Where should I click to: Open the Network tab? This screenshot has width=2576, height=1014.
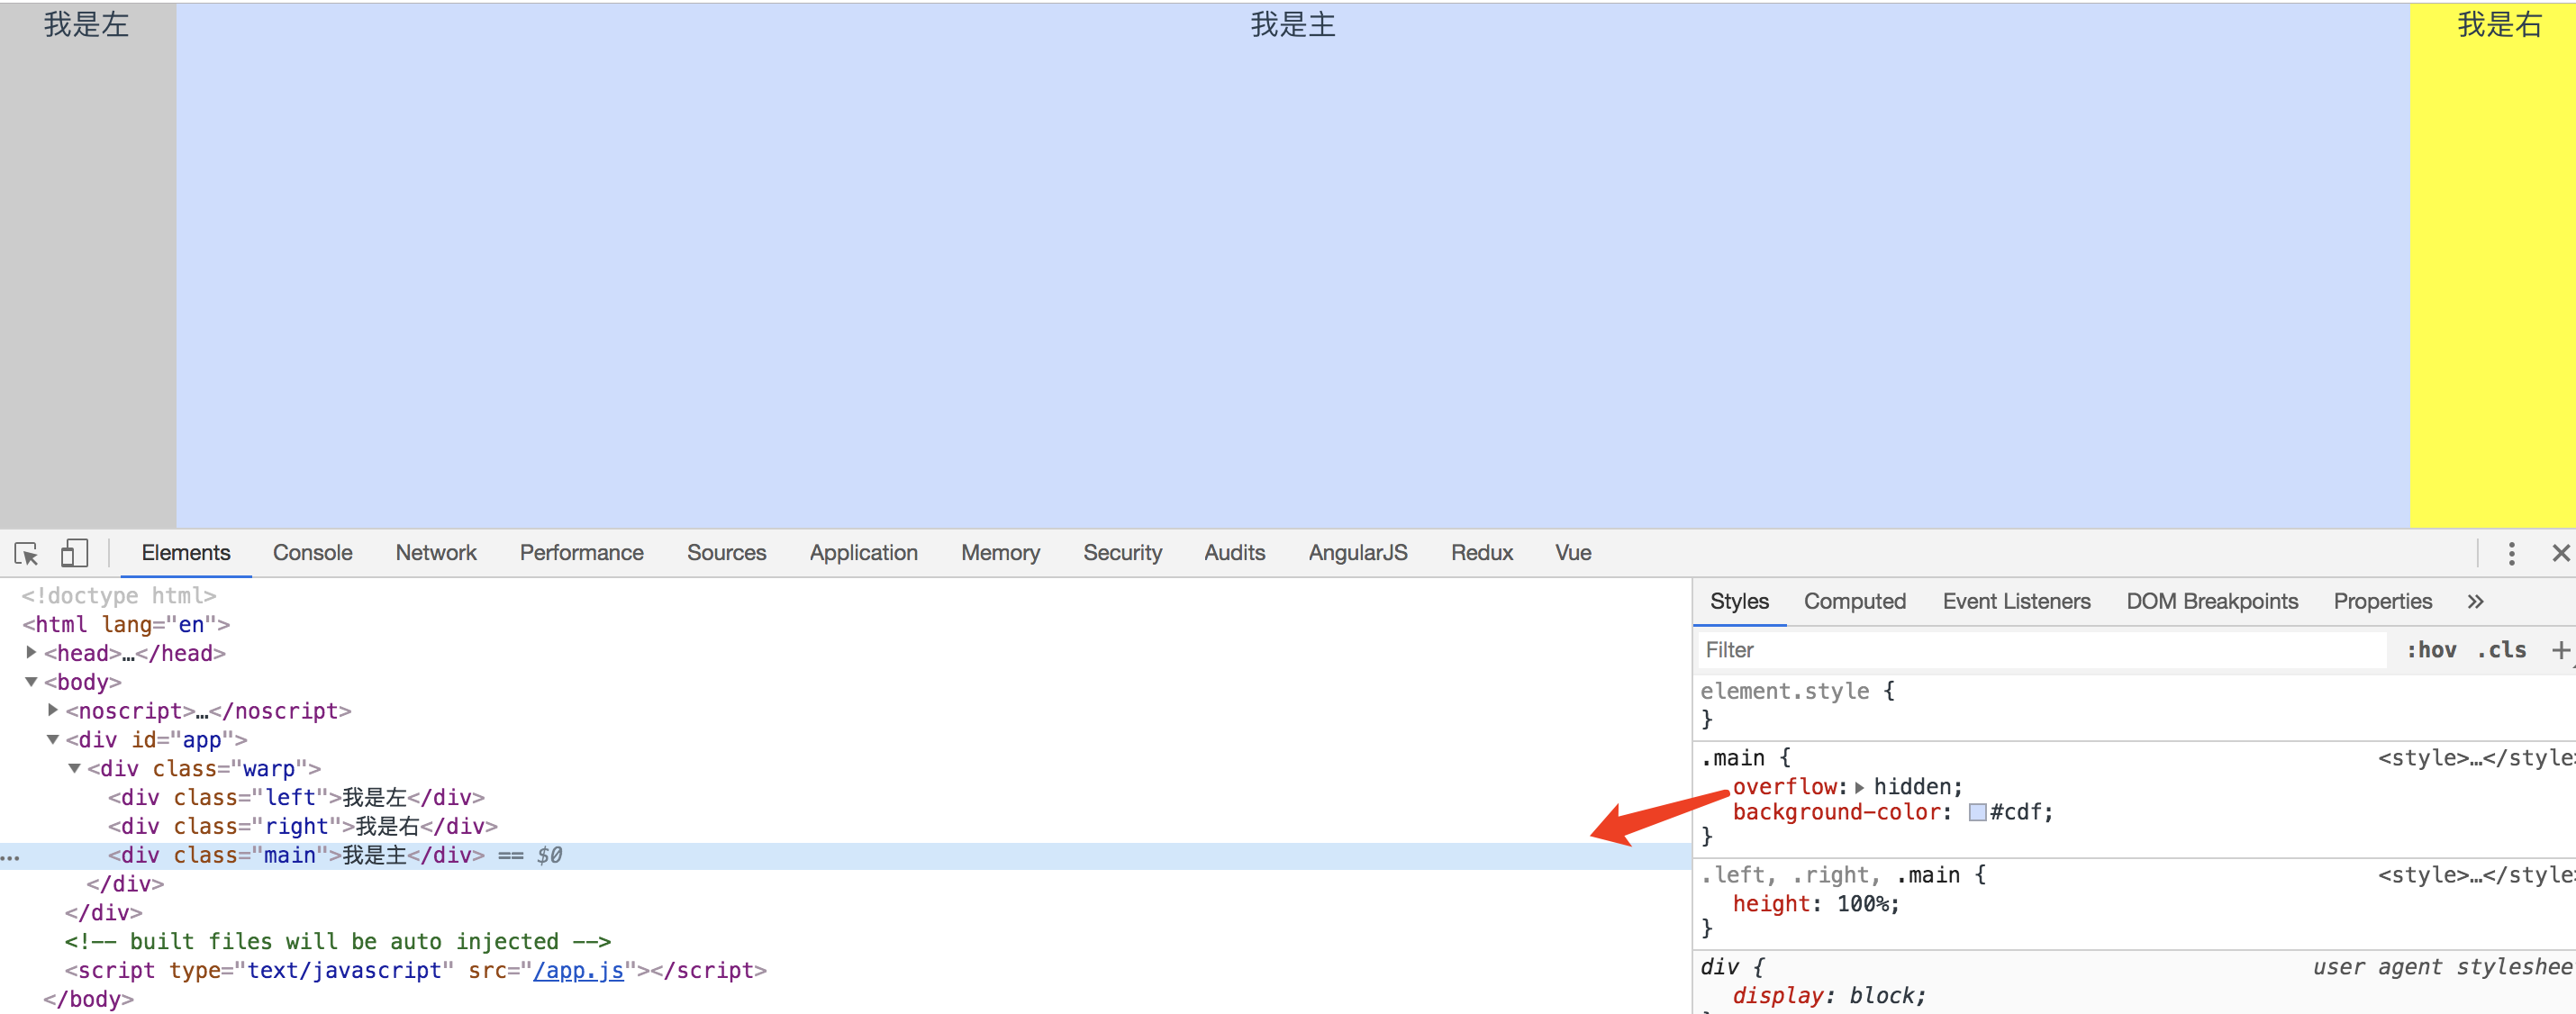click(435, 553)
